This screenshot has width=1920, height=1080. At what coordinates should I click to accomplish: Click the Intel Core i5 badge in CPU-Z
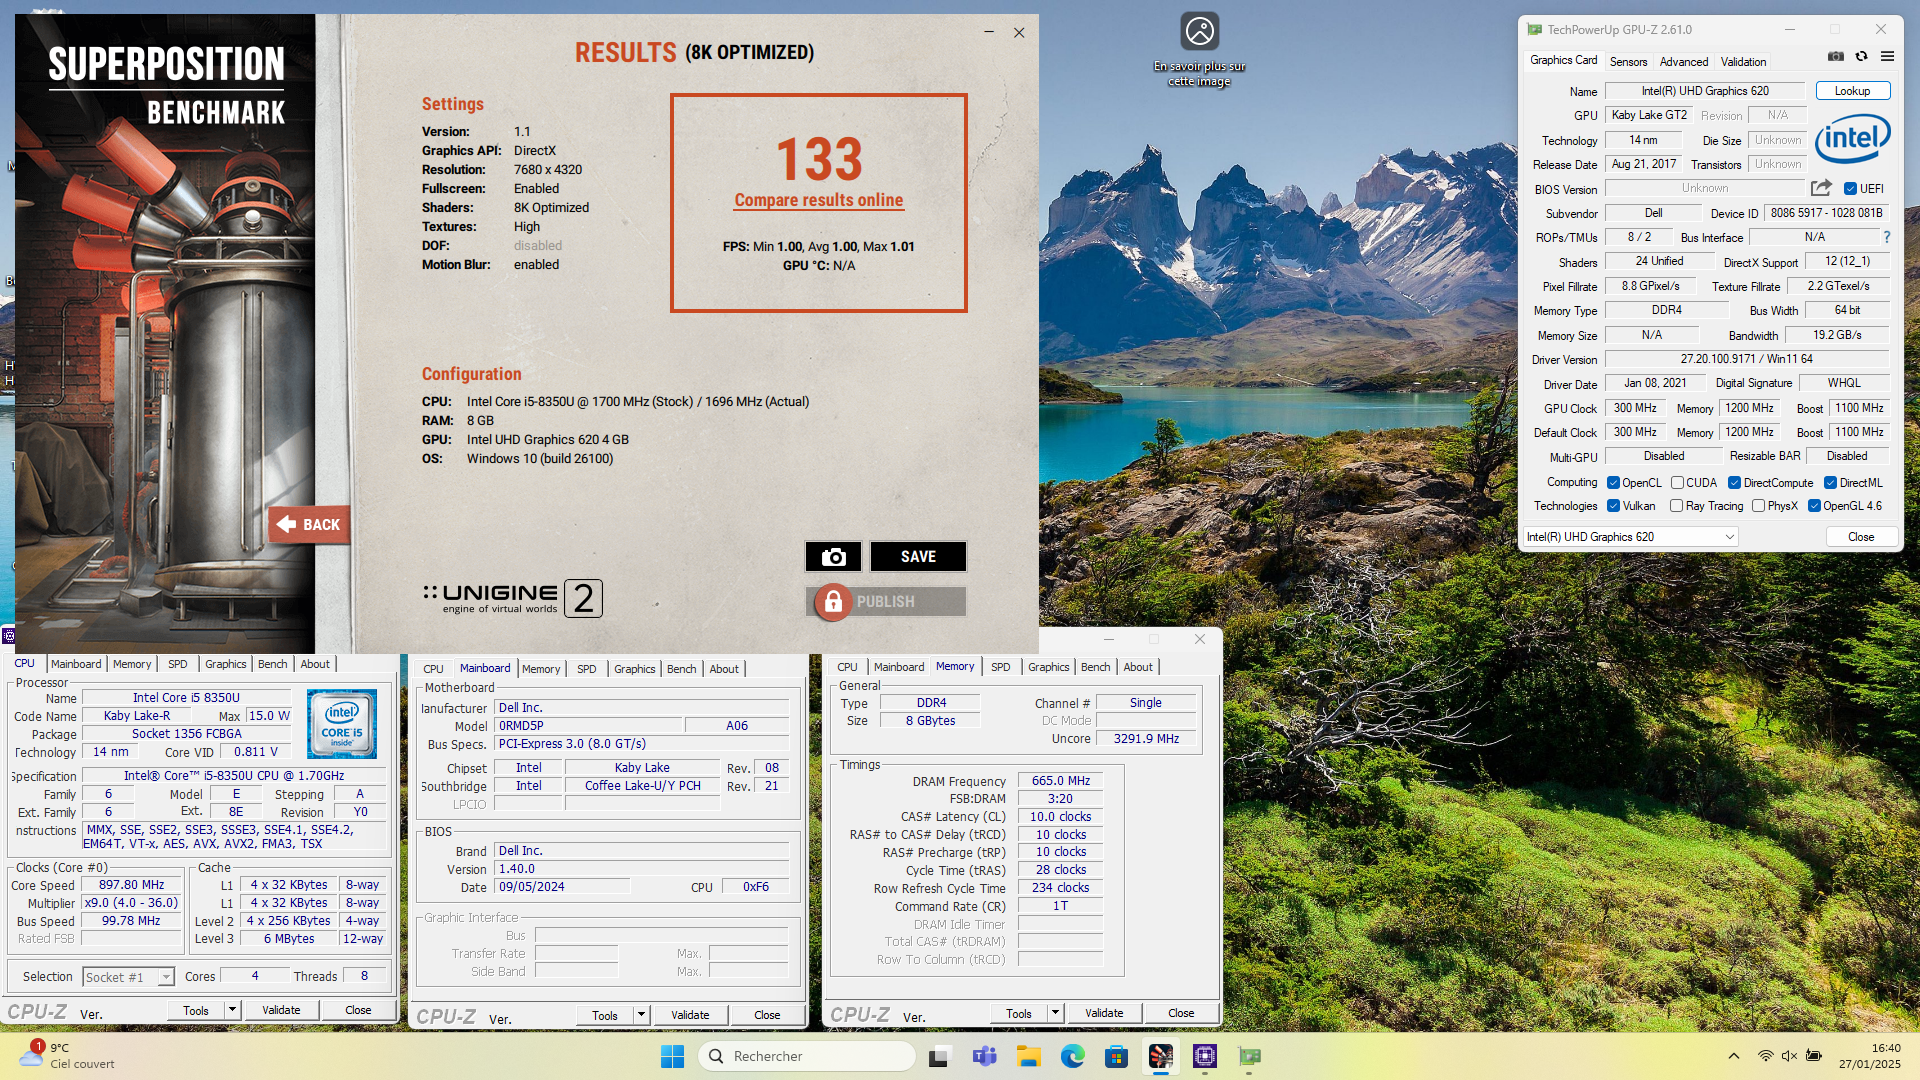(342, 723)
